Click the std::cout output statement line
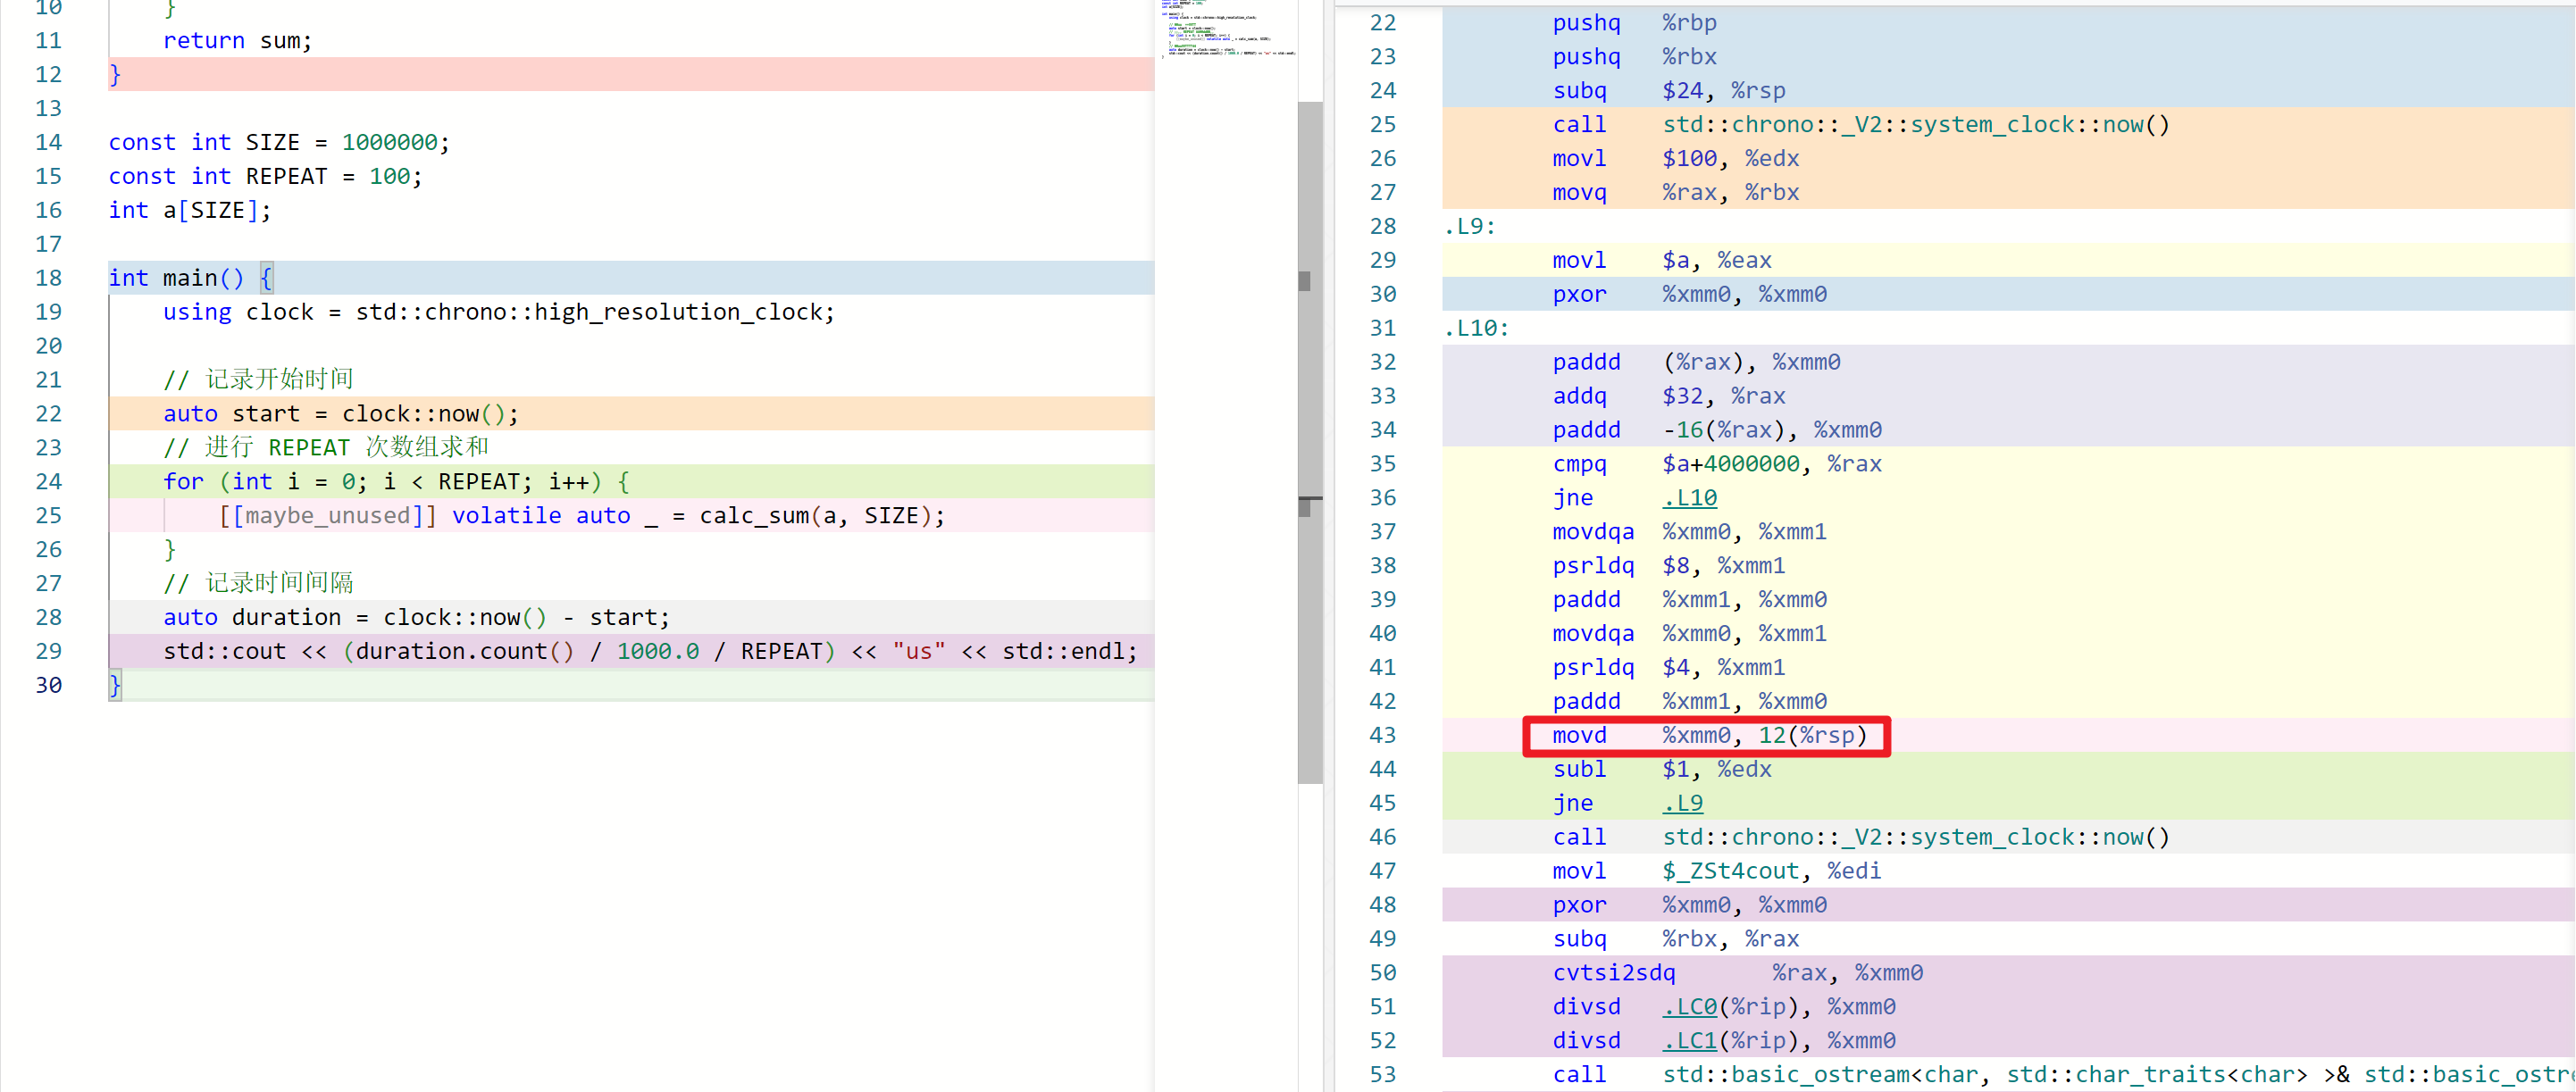 pos(650,651)
